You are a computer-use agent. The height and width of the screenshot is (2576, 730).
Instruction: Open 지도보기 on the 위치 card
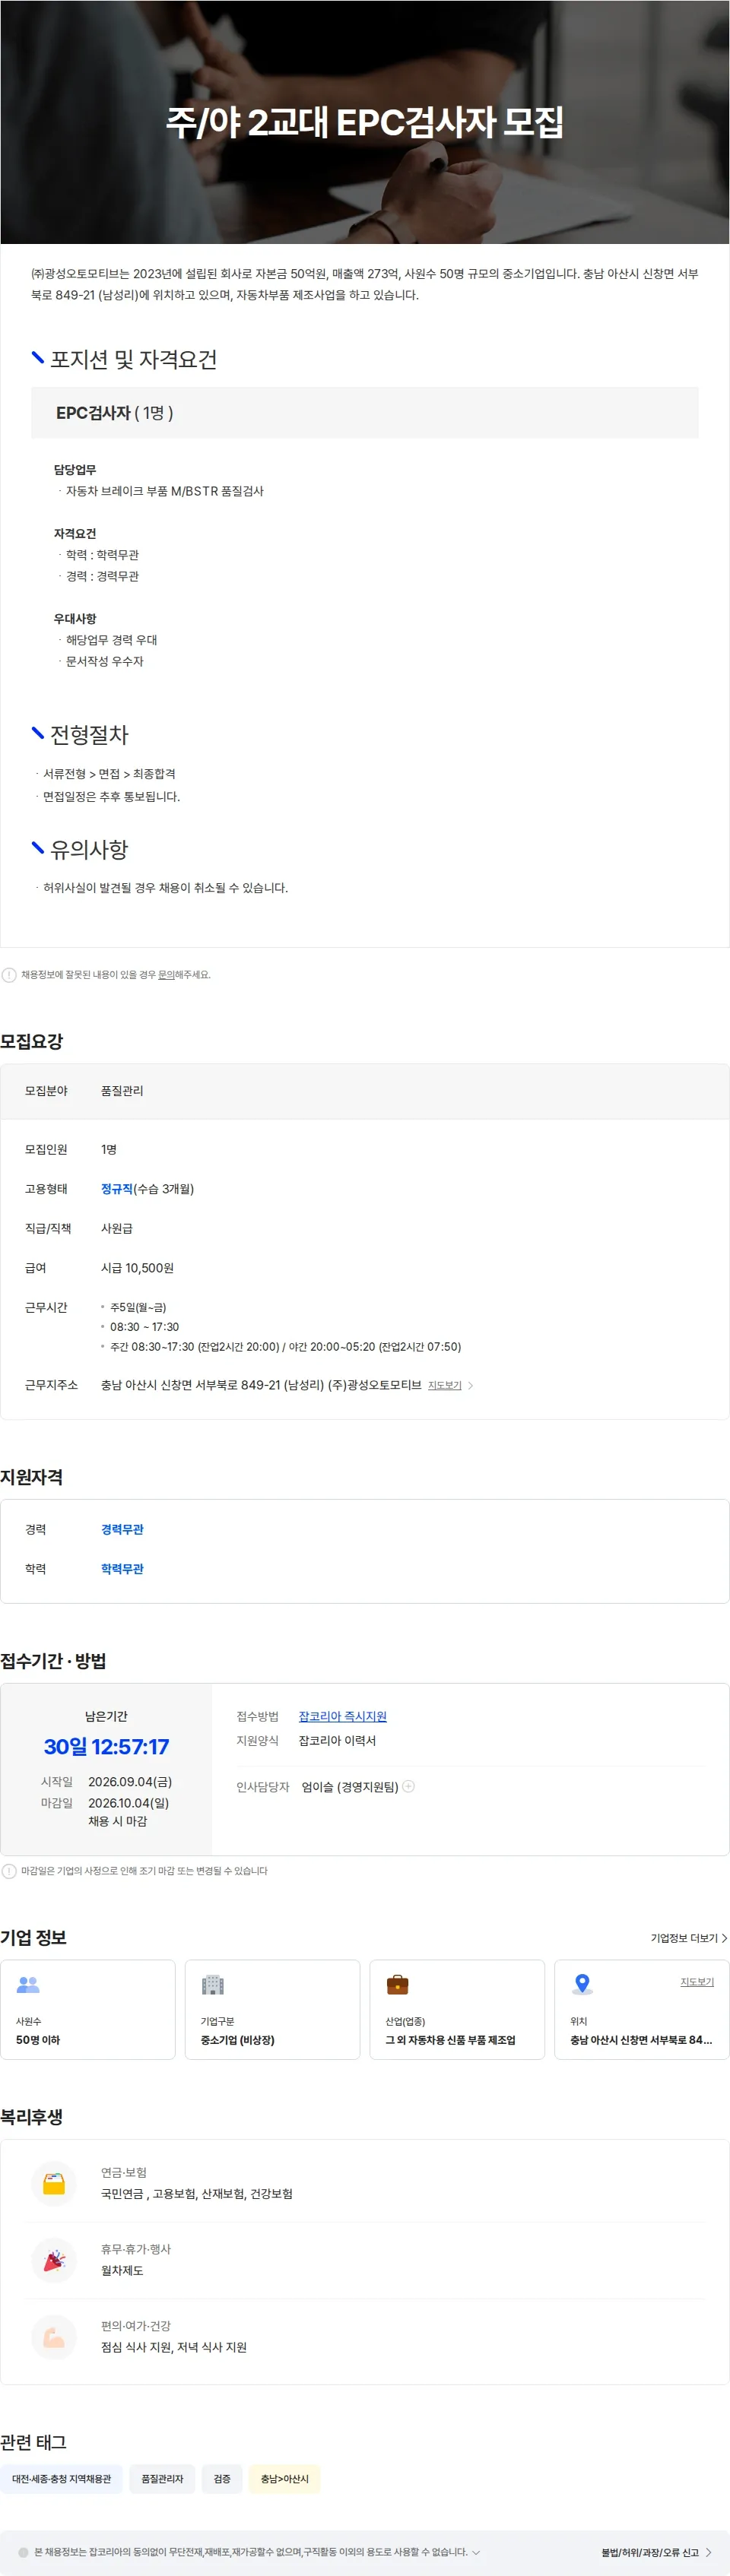[697, 1982]
